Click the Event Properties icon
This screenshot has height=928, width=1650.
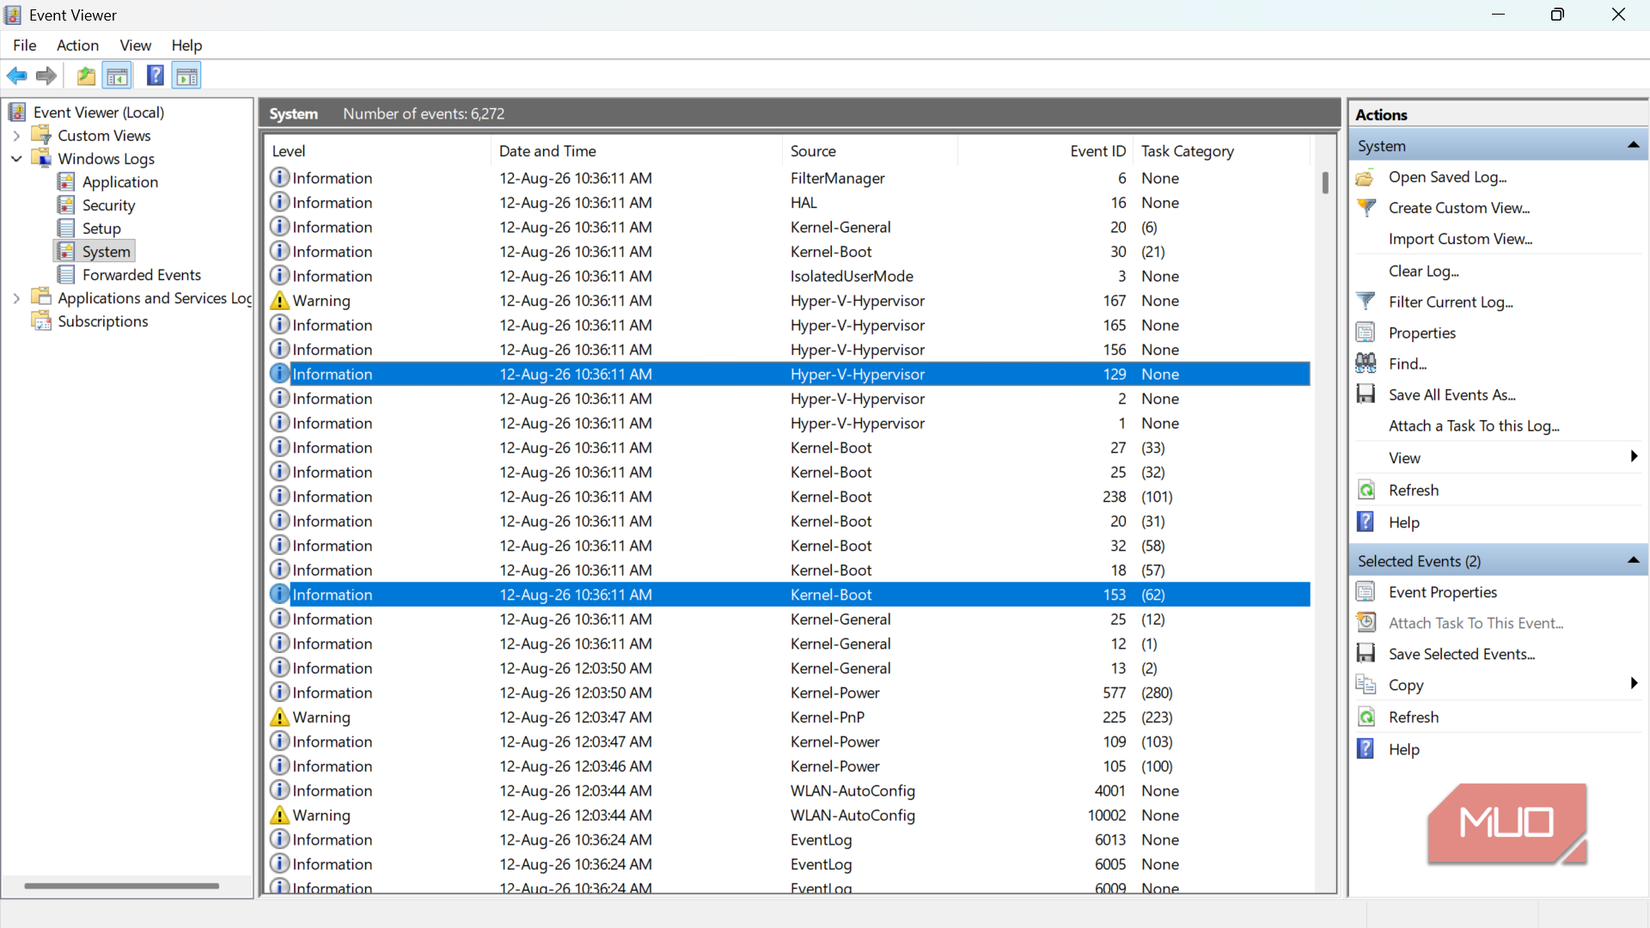point(1365,592)
